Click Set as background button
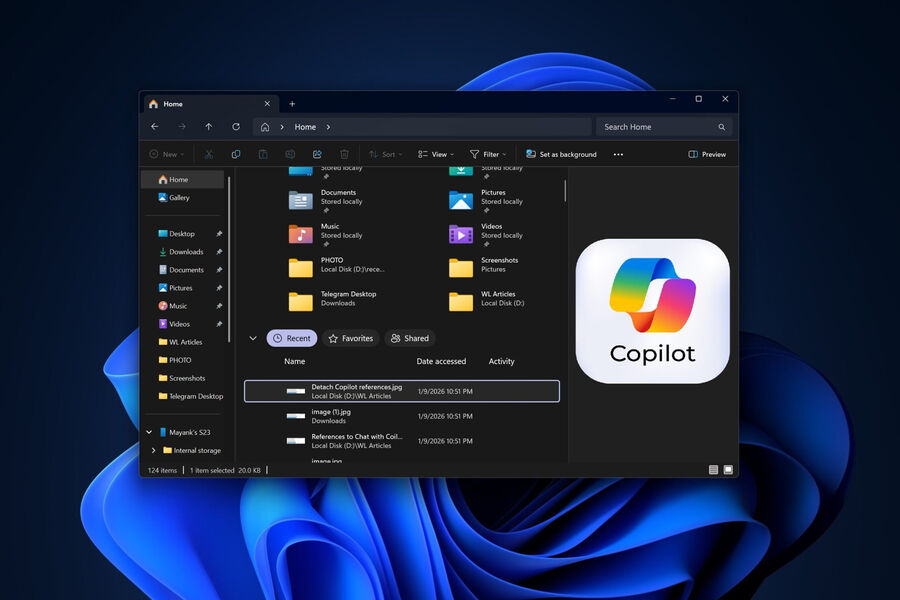This screenshot has width=900, height=600. pyautogui.click(x=561, y=154)
